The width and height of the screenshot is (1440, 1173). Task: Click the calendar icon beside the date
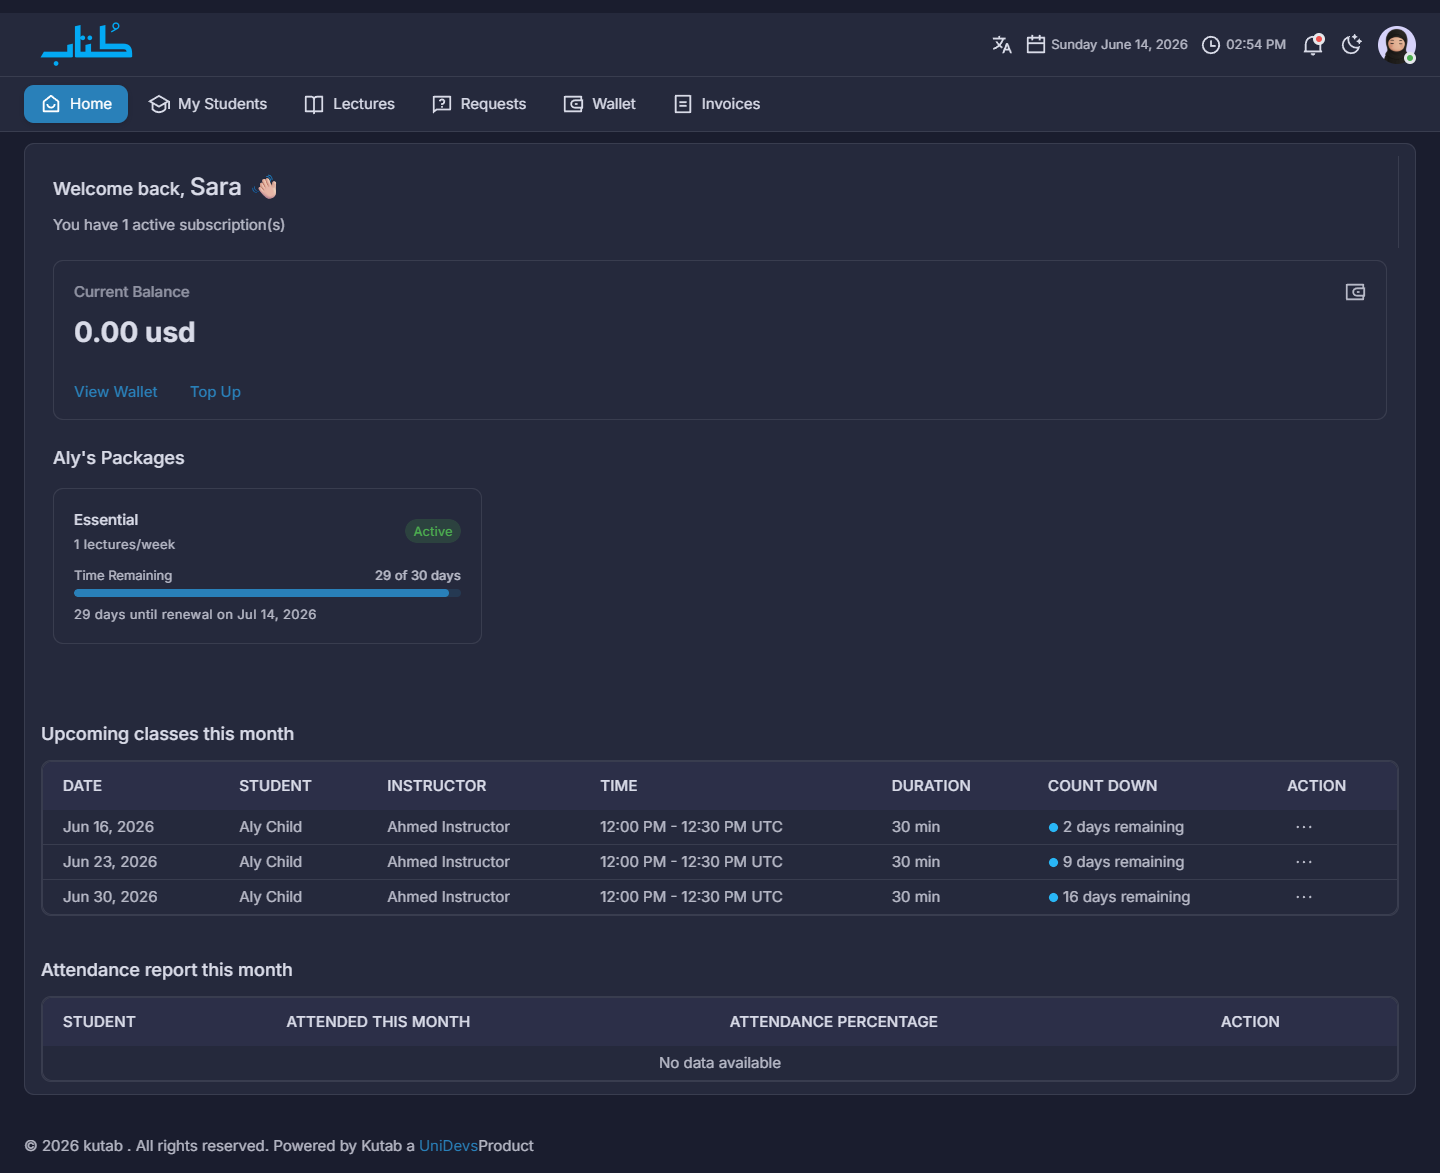click(x=1036, y=44)
